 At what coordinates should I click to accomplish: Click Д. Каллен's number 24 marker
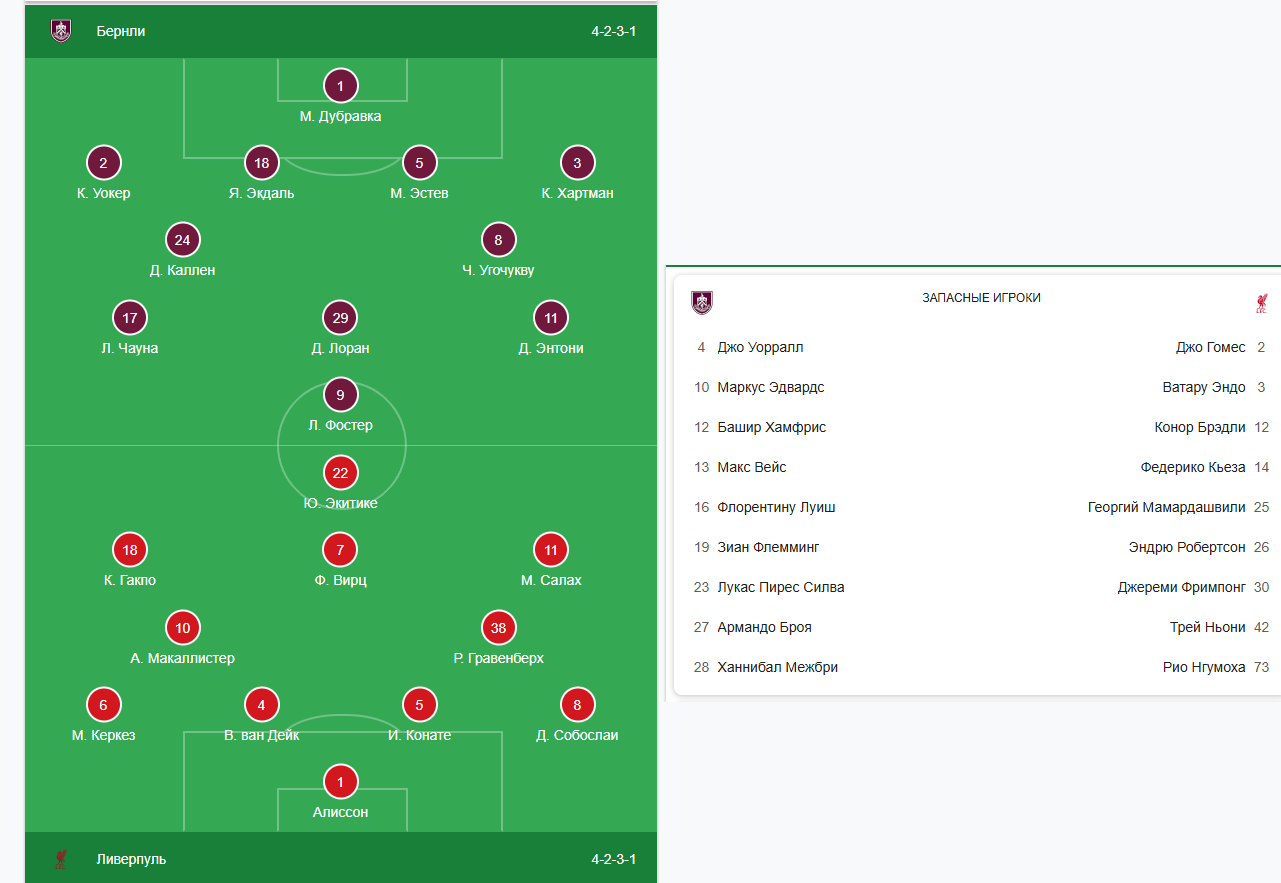pyautogui.click(x=182, y=240)
